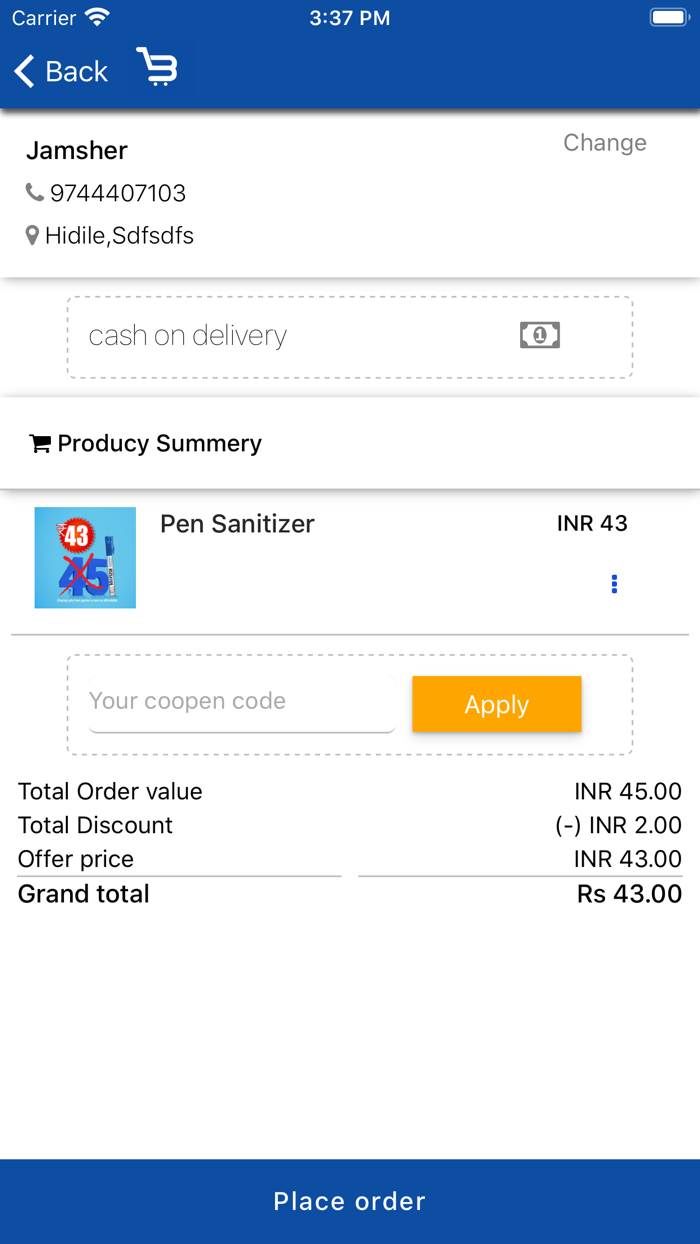Tap the Producy Summery section header
700x1244 pixels.
[x=159, y=444]
